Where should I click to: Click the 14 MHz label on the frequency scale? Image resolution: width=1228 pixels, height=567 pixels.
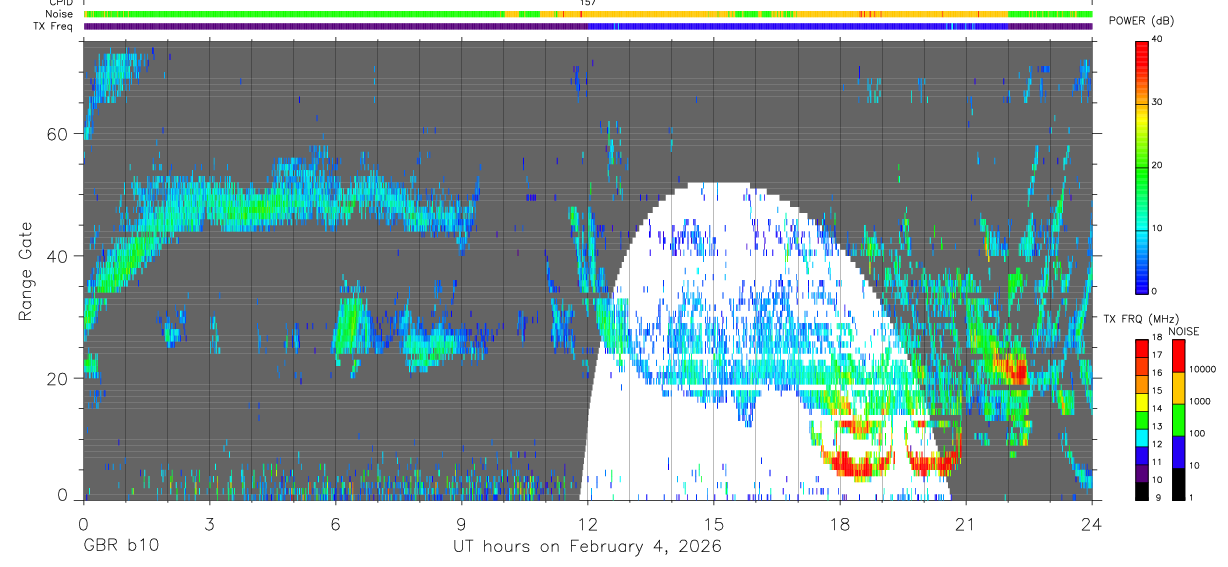[x=1155, y=408]
